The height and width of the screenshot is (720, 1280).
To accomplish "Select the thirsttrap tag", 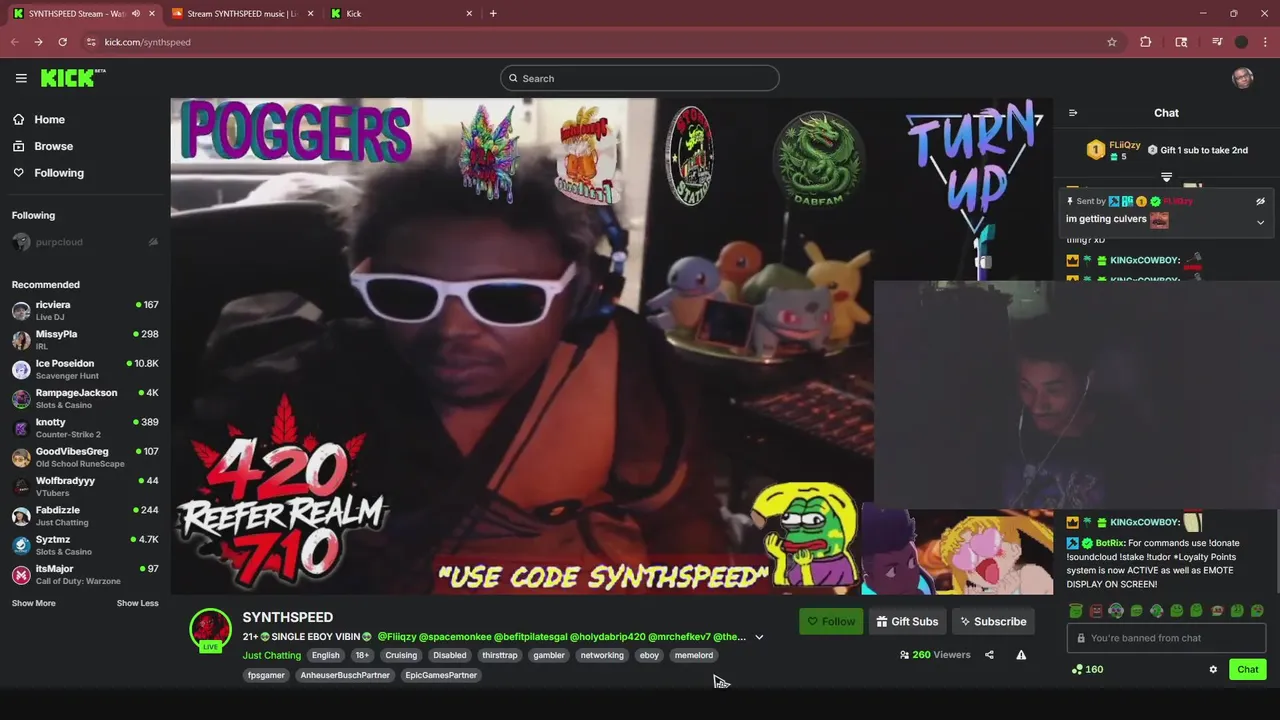I will click(500, 655).
